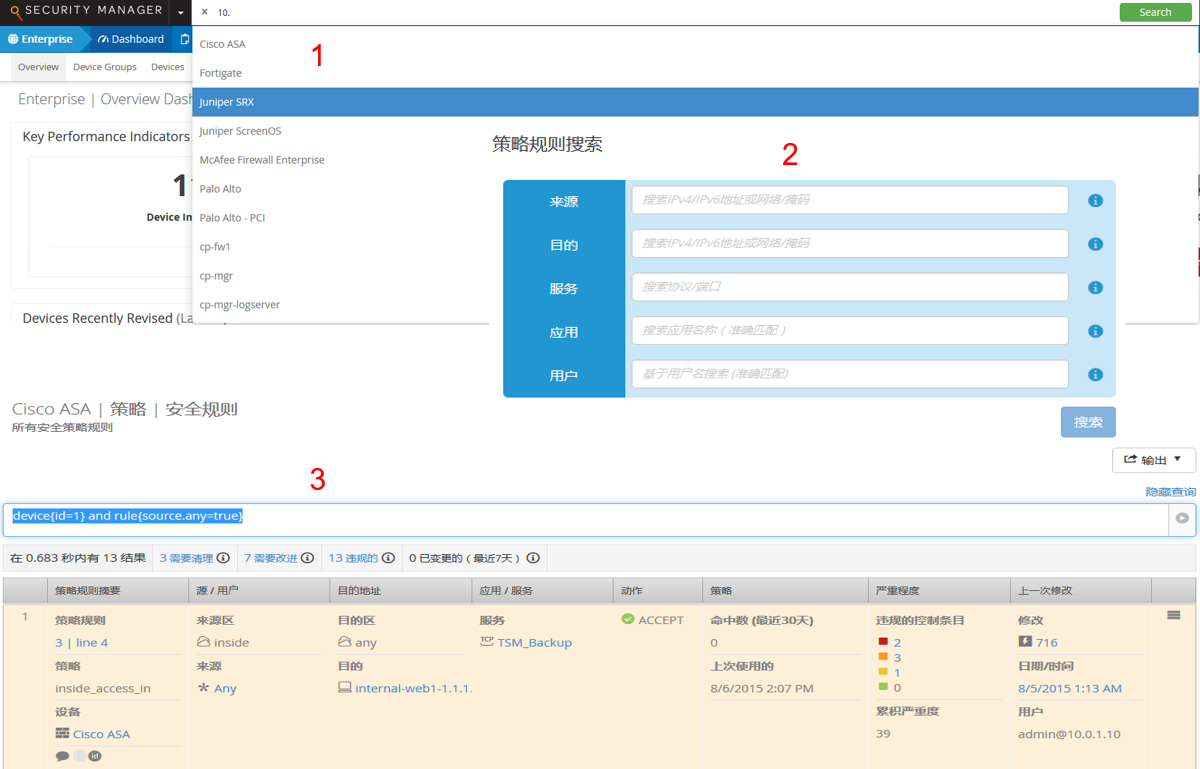Open the TSM_Backup service link

(534, 642)
